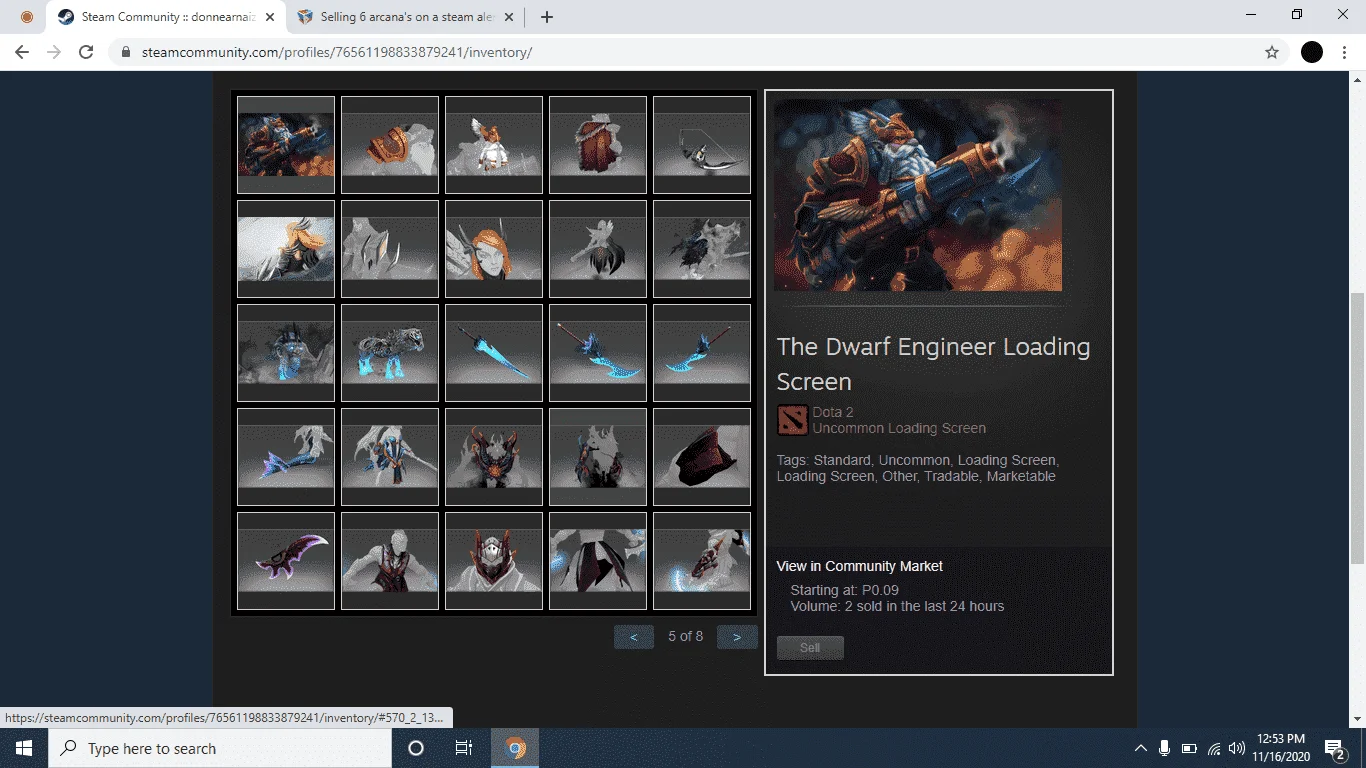Image resolution: width=1366 pixels, height=768 pixels.
Task: Switch to the Steam Community tab
Action: [x=167, y=17]
